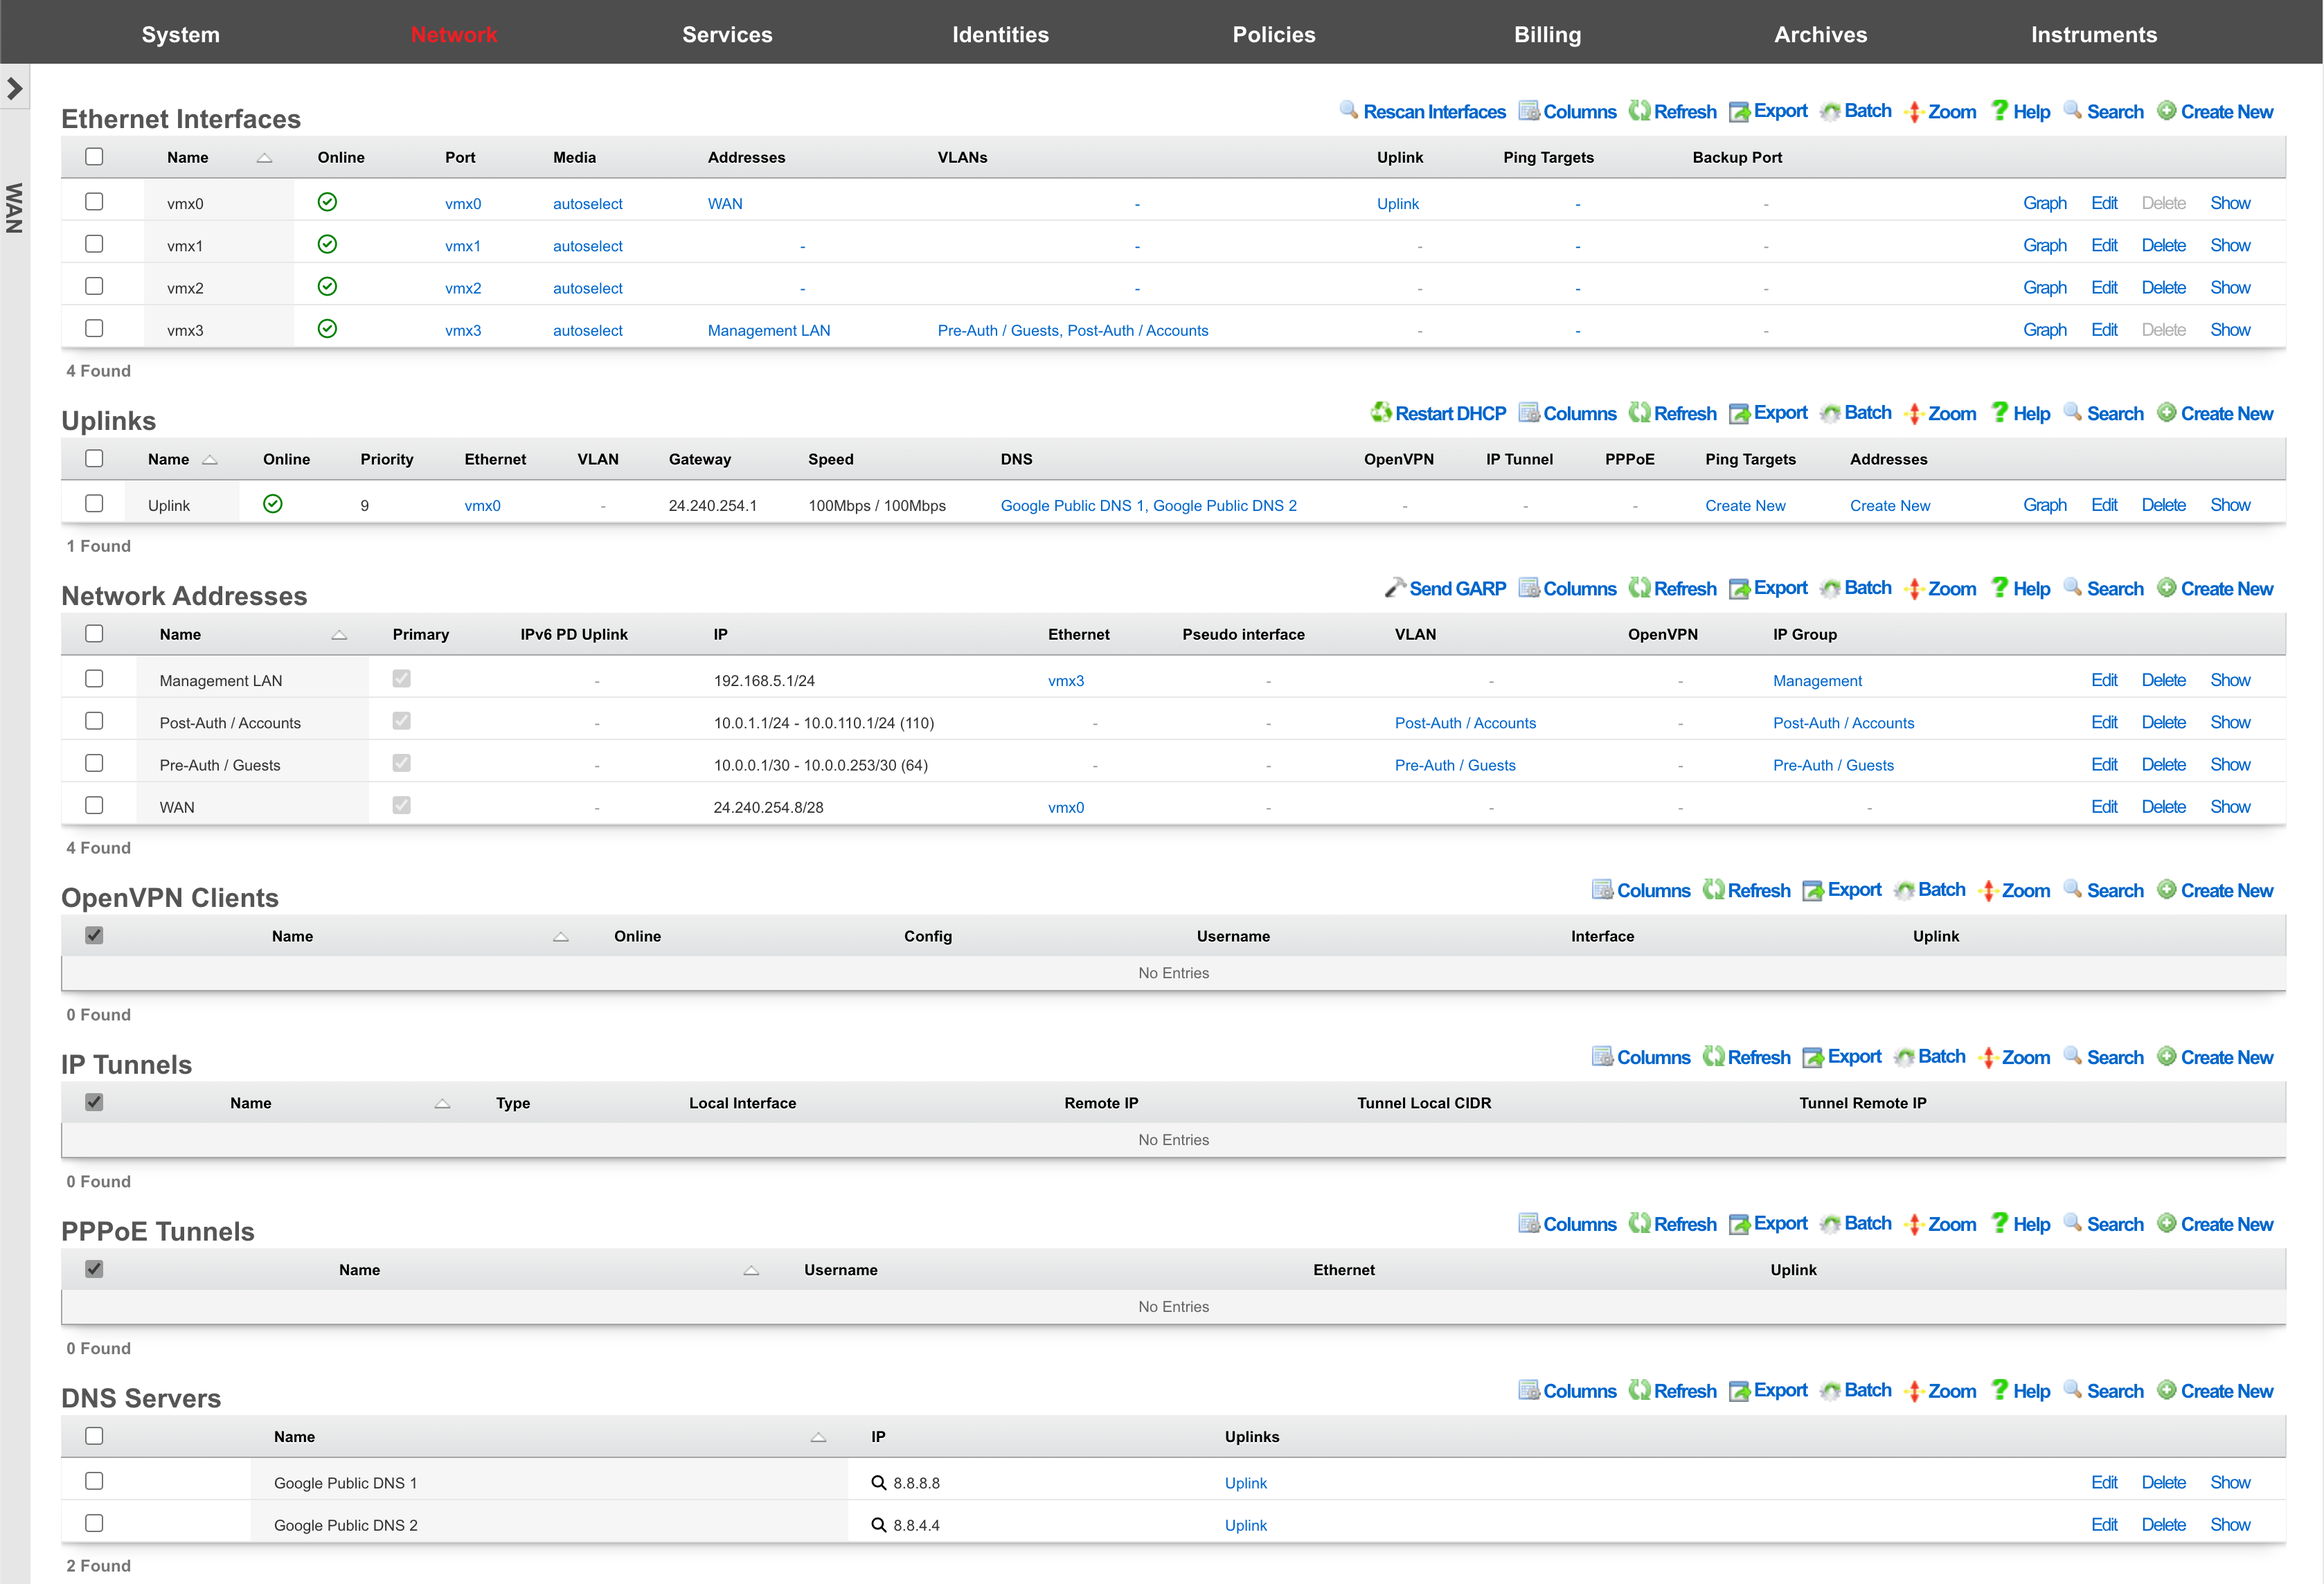Delete the Pre-Auth / Guests address
The height and width of the screenshot is (1584, 2324).
[2163, 764]
